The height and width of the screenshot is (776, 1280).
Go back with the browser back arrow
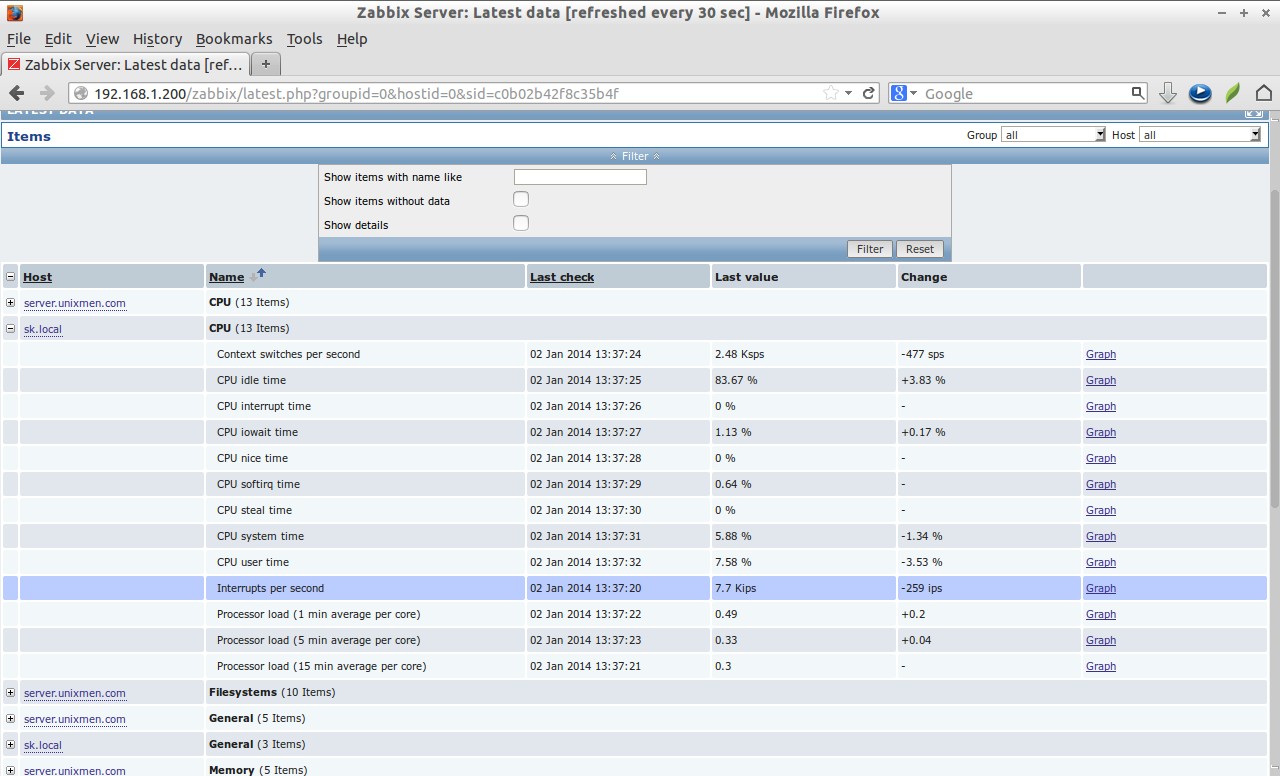click(x=17, y=93)
